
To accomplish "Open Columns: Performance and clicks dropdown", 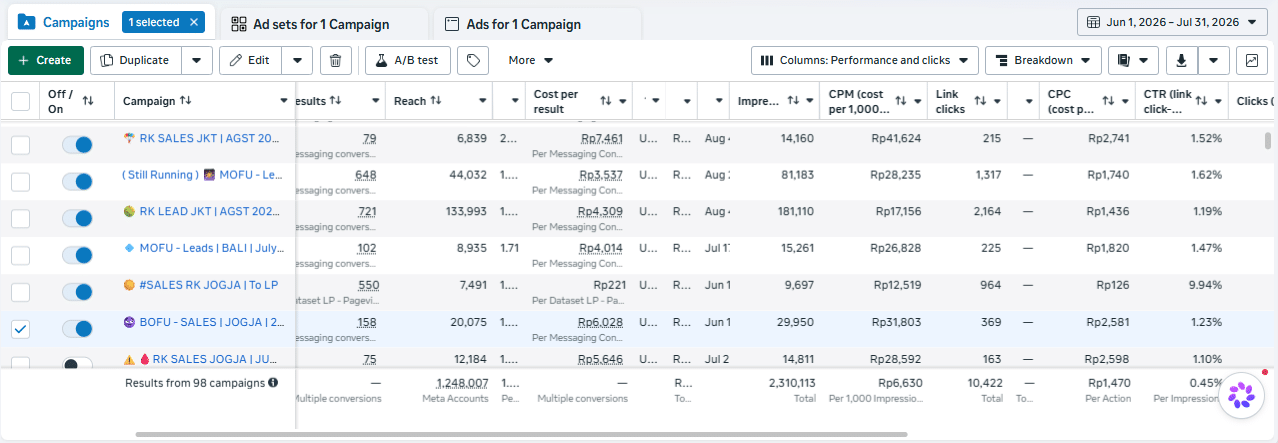I will pos(865,60).
